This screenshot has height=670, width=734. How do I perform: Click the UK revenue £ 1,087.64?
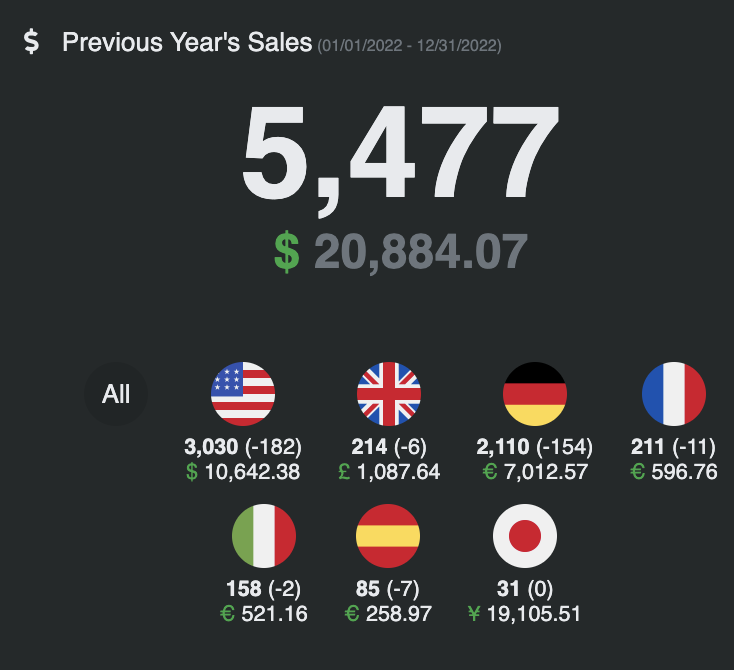tap(389, 471)
